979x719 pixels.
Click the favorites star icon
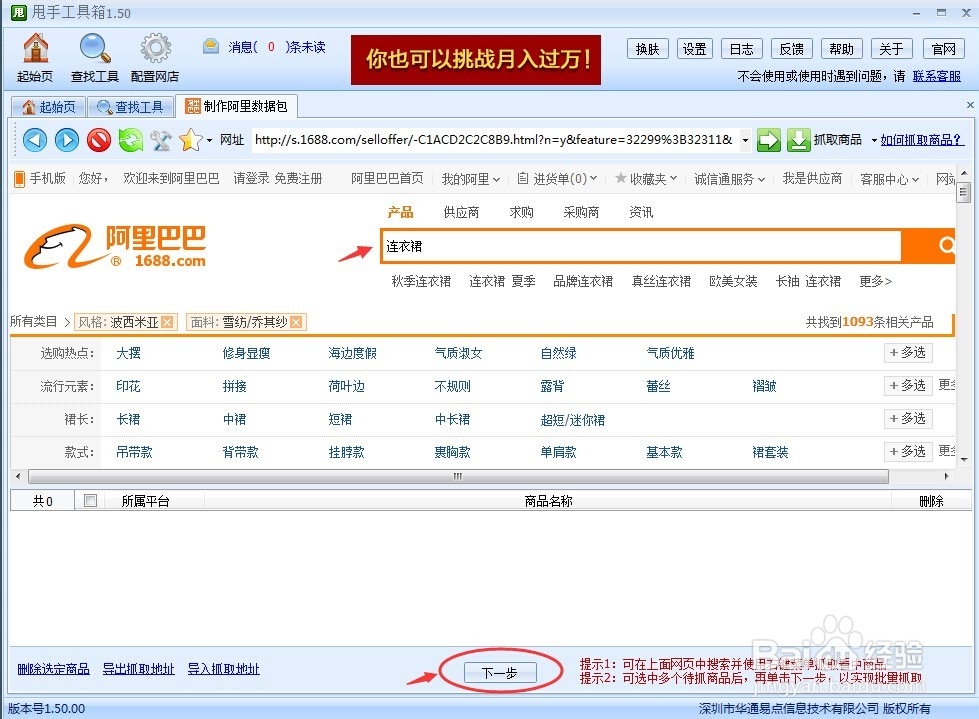(190, 140)
